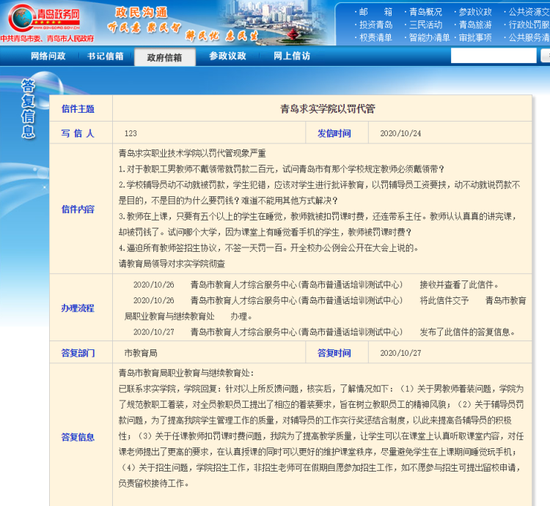Open the 参政议政 navigation tab
Screen dimensions: 550x506
click(228, 56)
